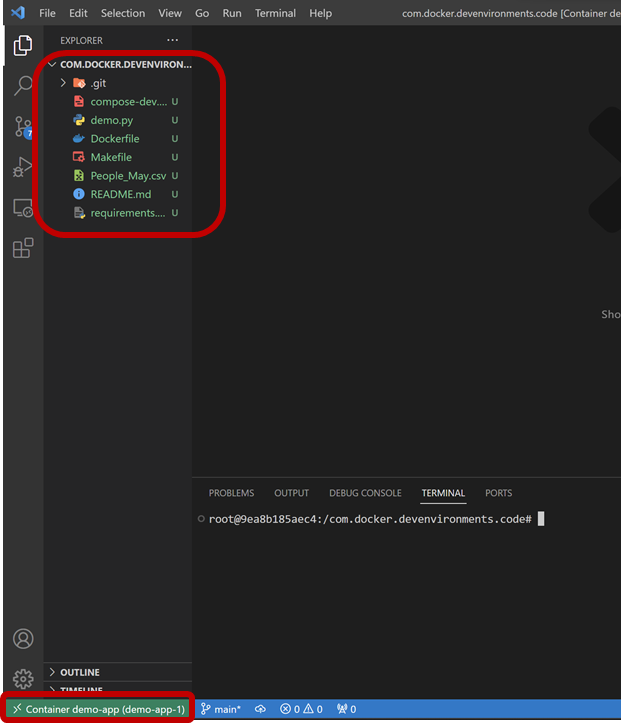Image resolution: width=621 pixels, height=723 pixels.
Task: Click the VS Code logo icon
Action: click(x=18, y=12)
